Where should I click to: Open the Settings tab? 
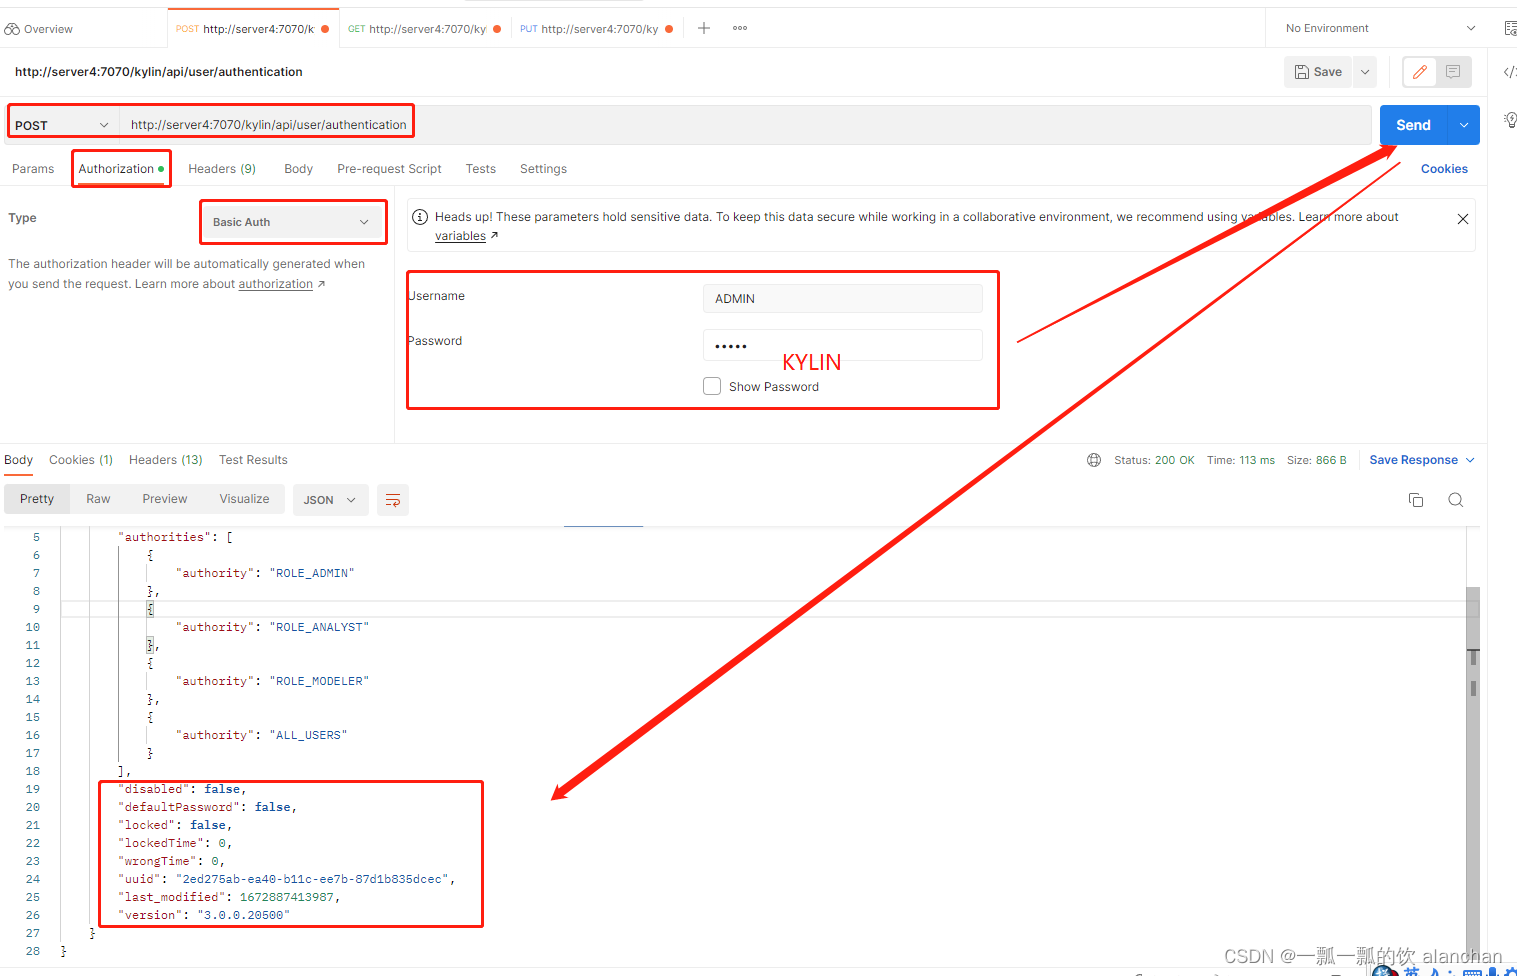pos(543,169)
